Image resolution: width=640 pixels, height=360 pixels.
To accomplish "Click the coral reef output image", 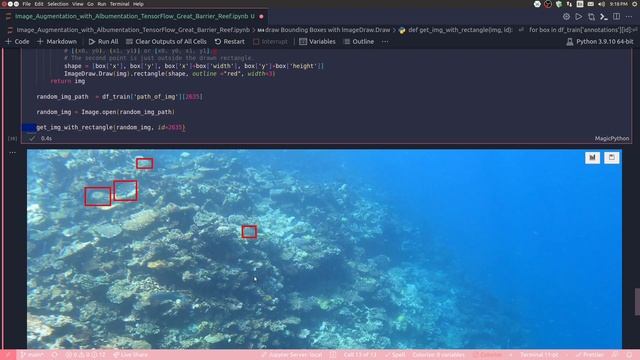I will tap(324, 249).
